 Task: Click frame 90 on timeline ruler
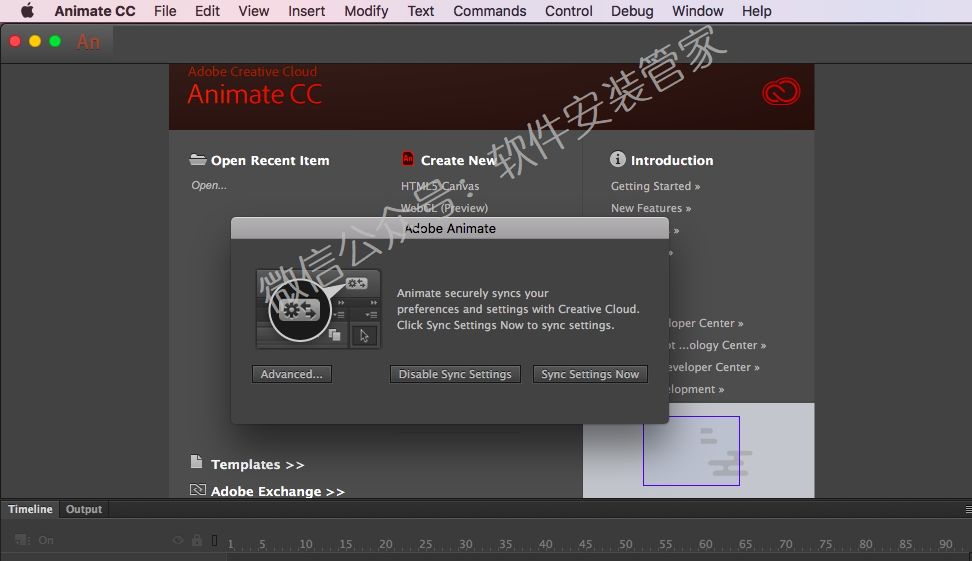click(x=945, y=544)
